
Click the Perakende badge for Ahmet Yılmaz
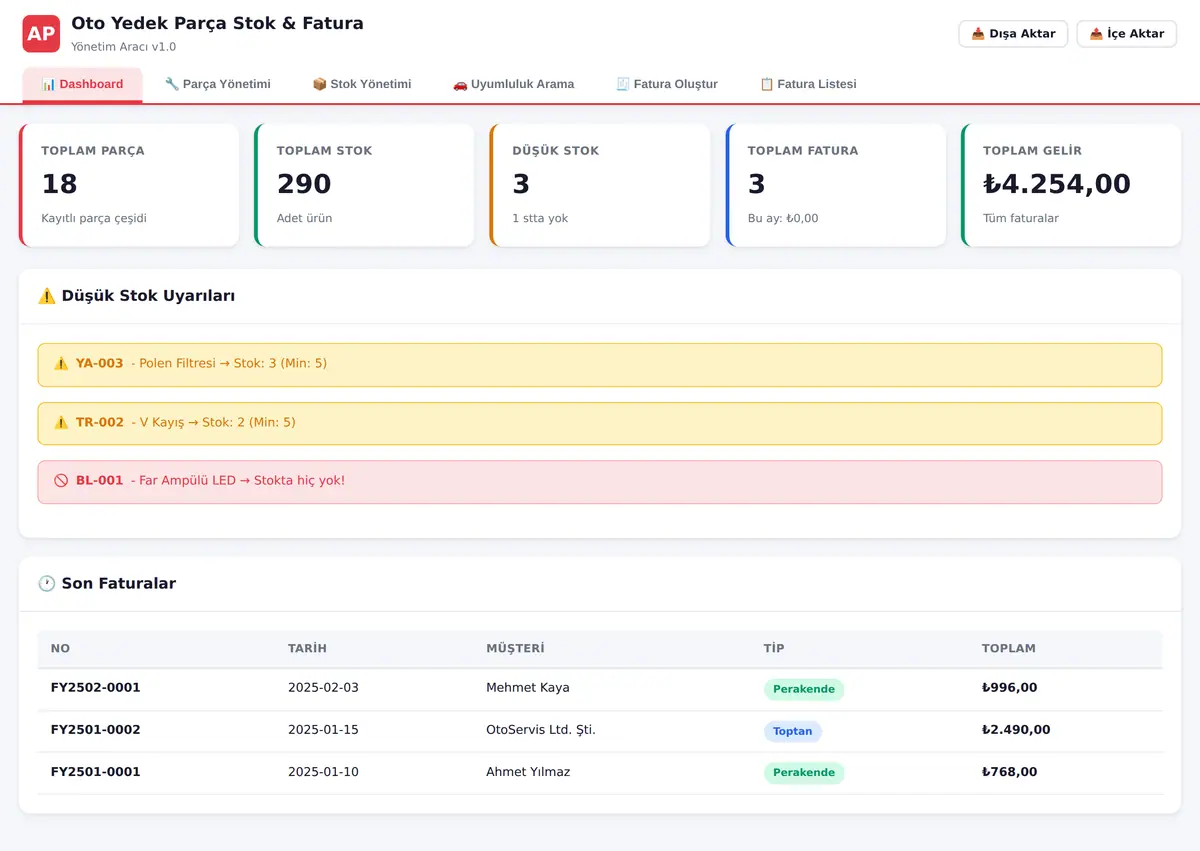804,773
